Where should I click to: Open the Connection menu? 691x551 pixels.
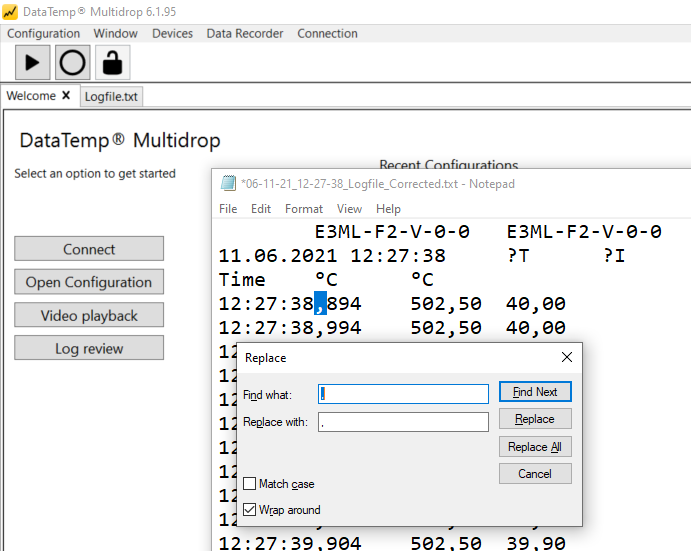click(x=327, y=34)
